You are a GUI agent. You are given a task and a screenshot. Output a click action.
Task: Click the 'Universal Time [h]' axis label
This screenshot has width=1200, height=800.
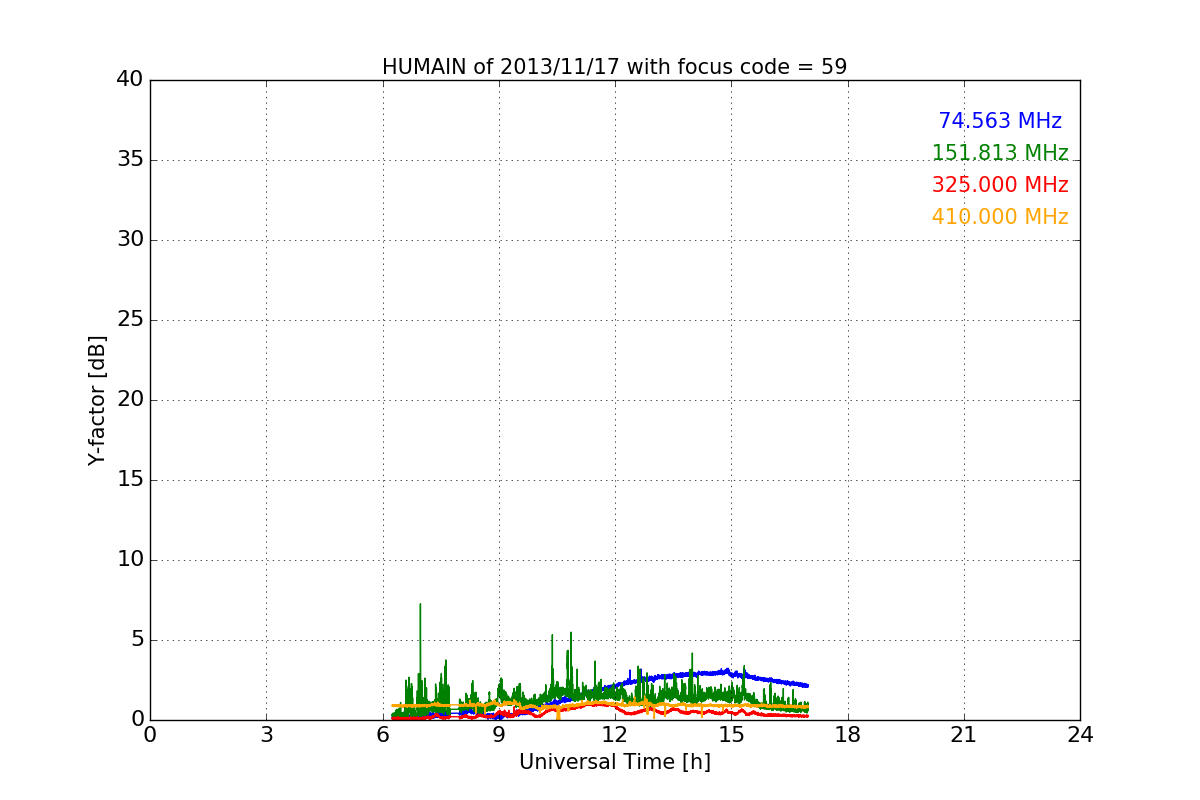[x=615, y=762]
